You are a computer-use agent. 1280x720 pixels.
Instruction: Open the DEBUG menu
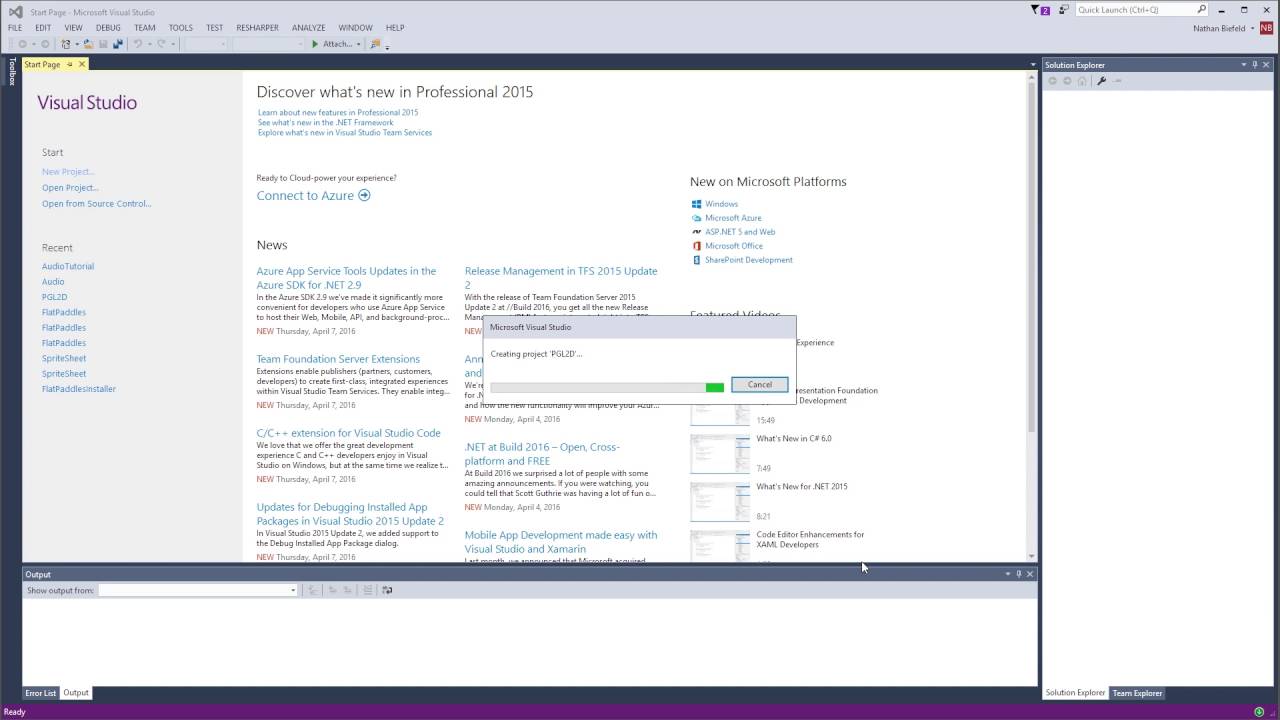tap(108, 28)
